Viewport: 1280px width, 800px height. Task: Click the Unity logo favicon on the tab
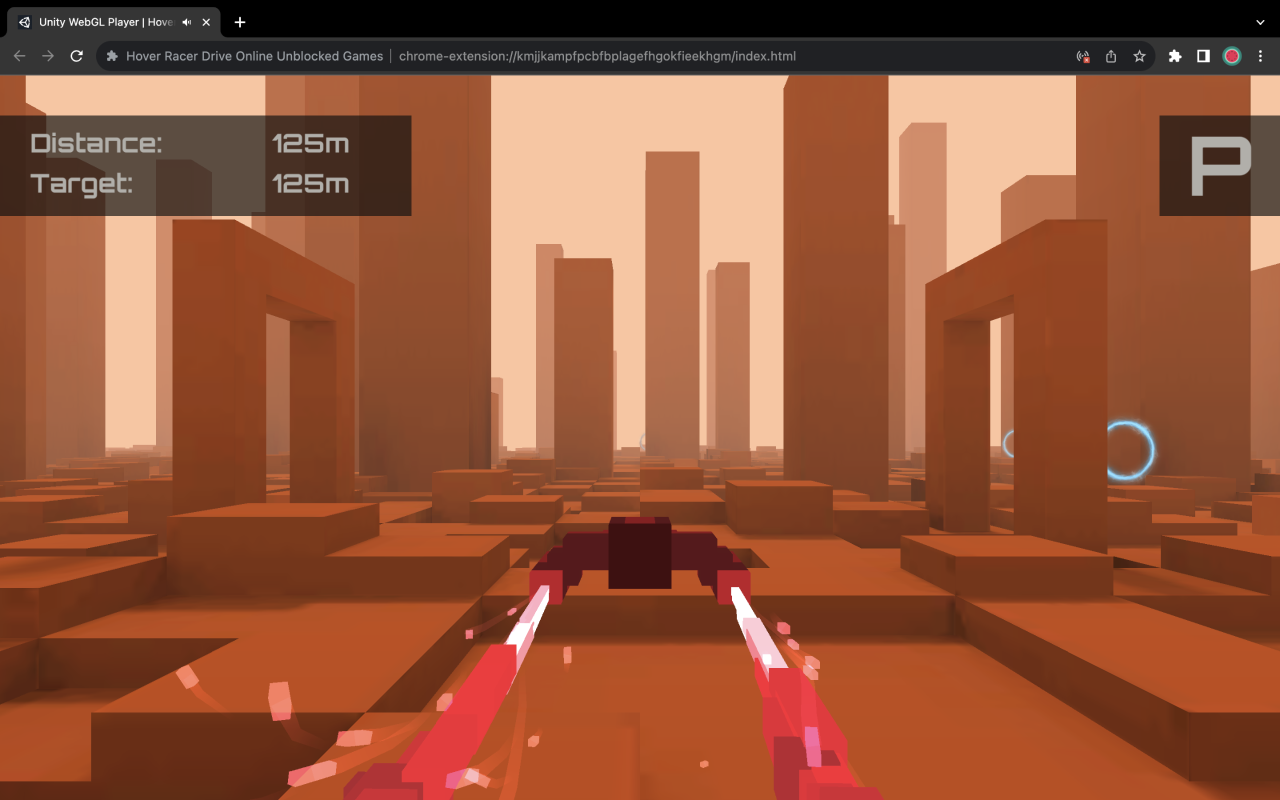tap(25, 22)
